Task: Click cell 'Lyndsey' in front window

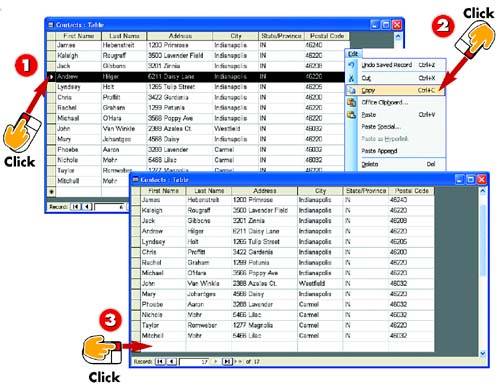Action: (x=163, y=242)
